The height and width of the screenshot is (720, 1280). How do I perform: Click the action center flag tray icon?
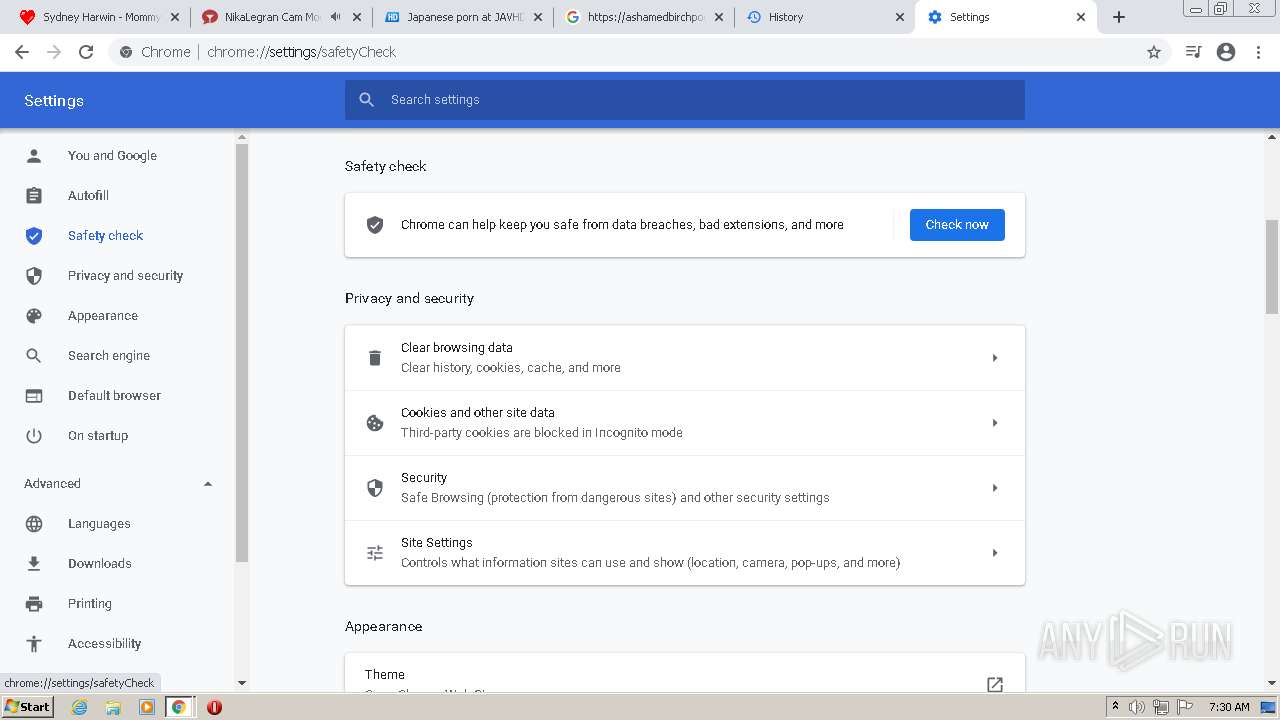(x=1183, y=707)
